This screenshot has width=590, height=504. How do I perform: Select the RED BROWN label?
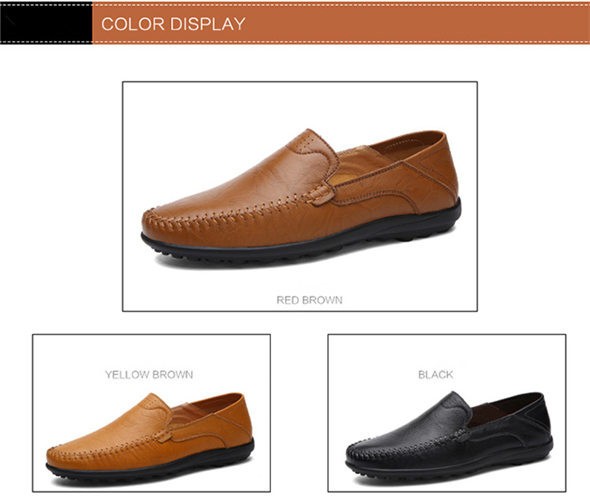click(x=309, y=300)
